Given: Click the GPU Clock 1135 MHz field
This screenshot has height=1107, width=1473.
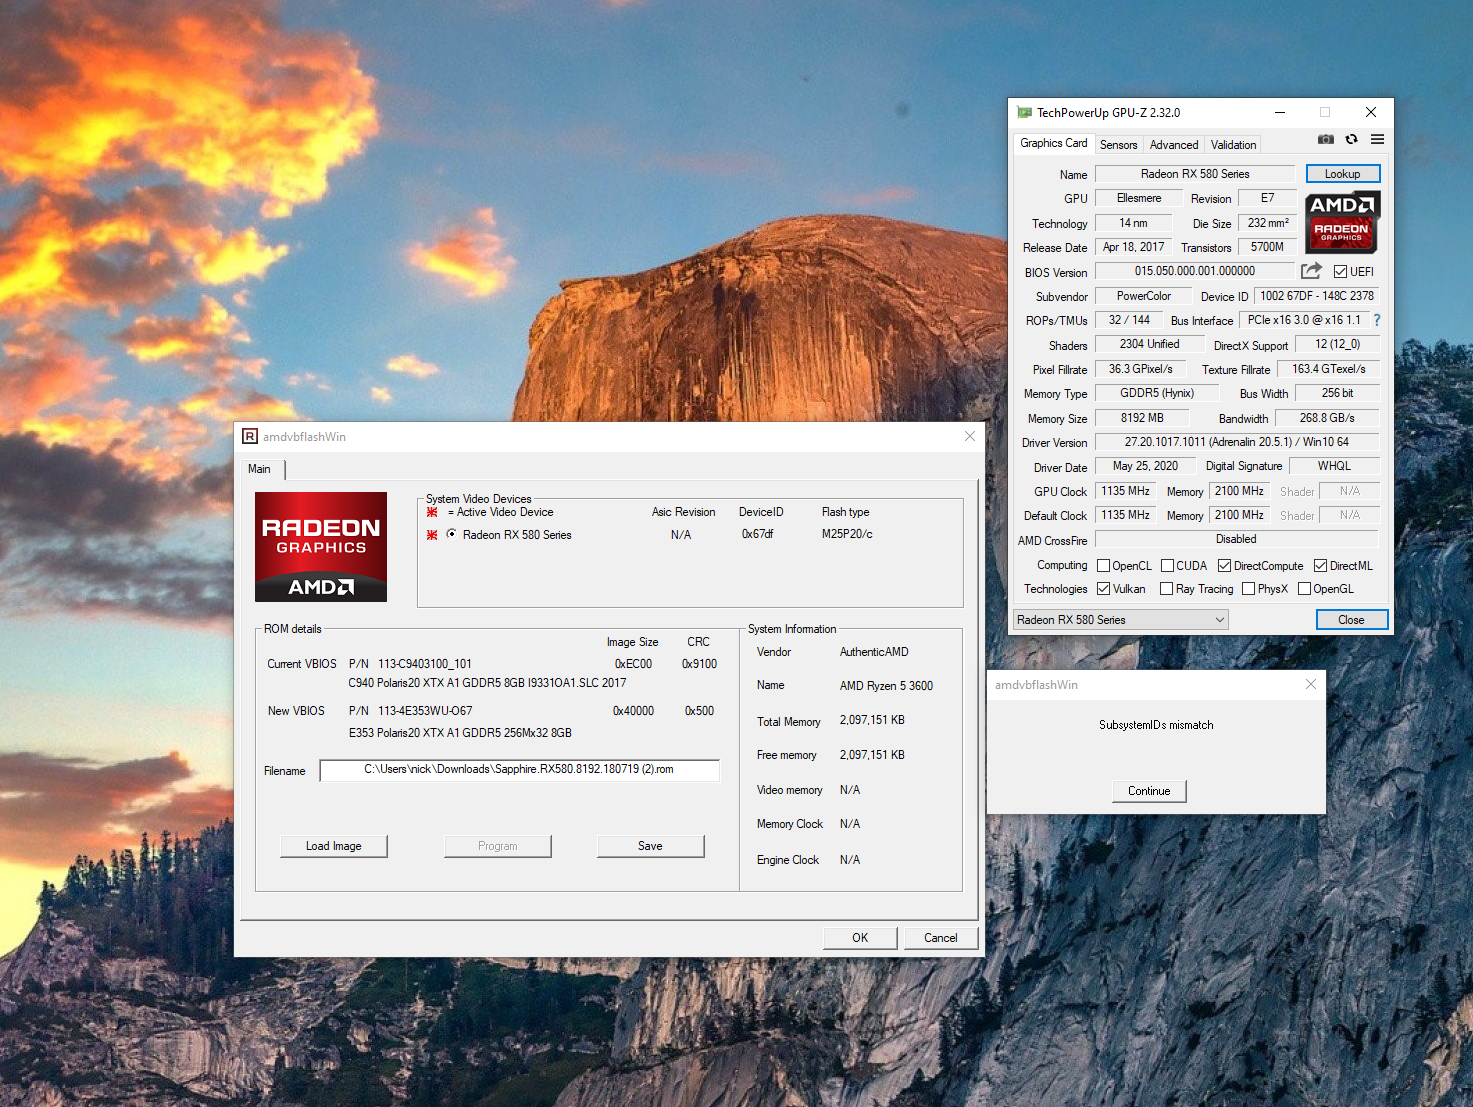Looking at the screenshot, I should coord(1125,491).
